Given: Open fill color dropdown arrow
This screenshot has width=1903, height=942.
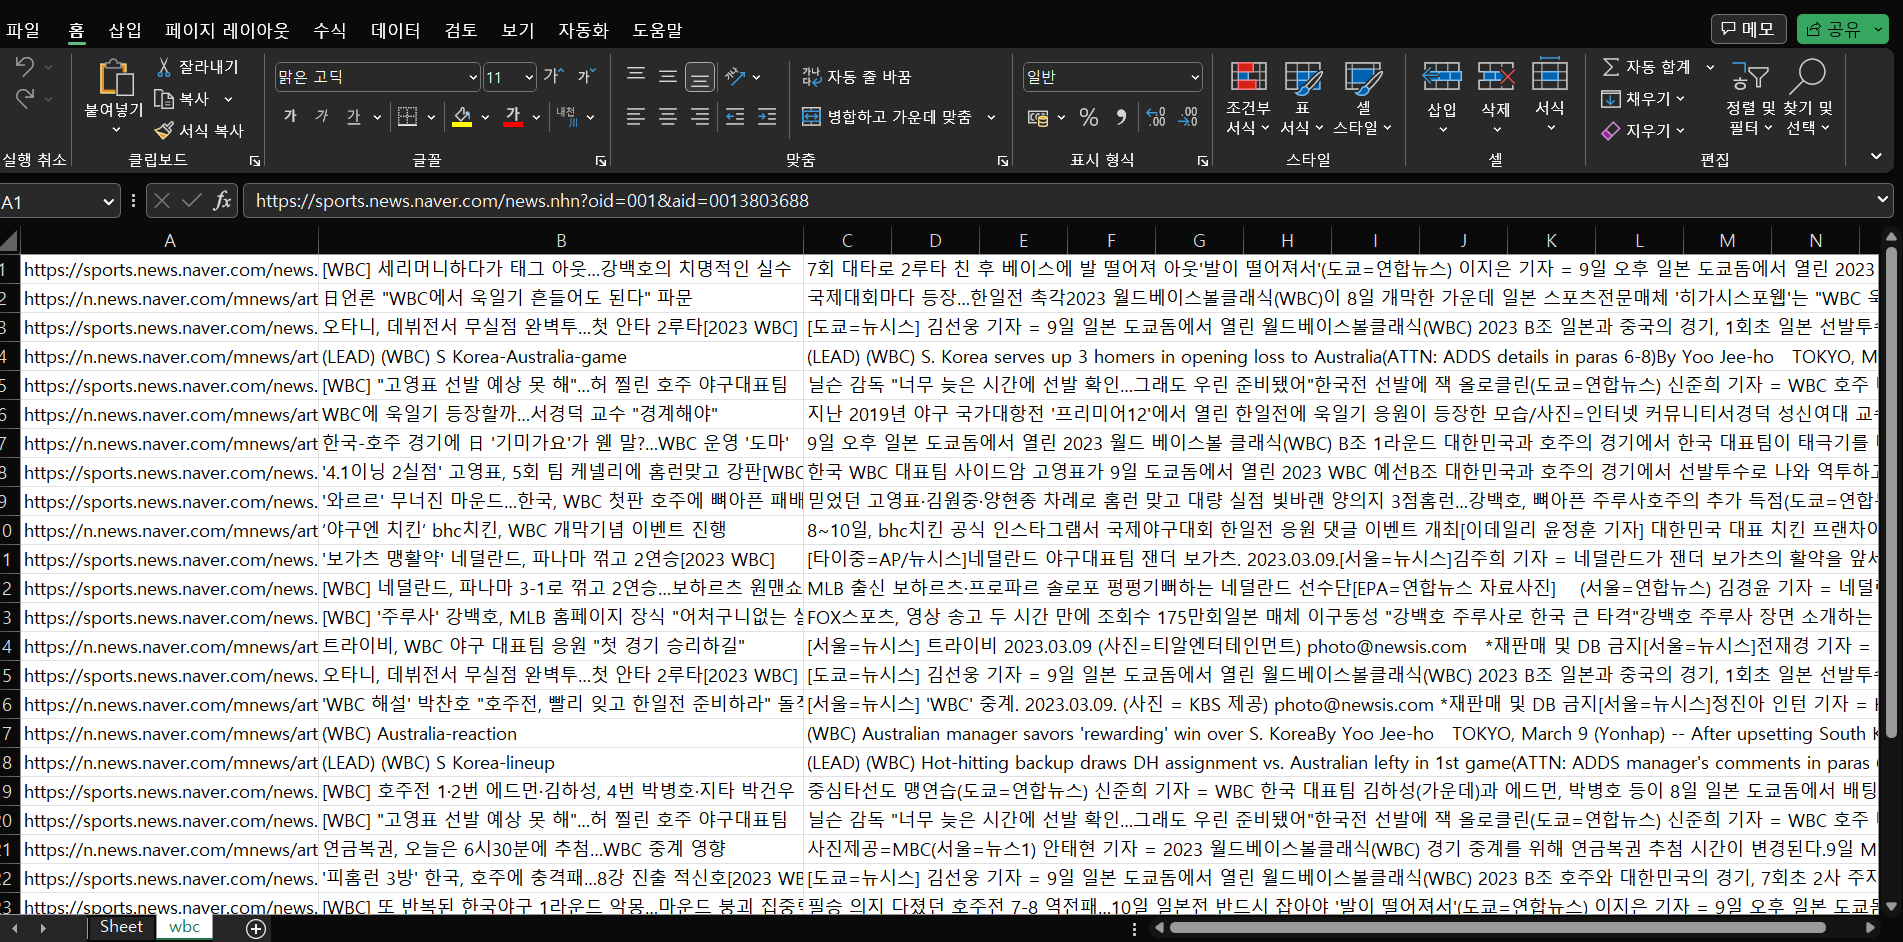Looking at the screenshot, I should [x=485, y=117].
